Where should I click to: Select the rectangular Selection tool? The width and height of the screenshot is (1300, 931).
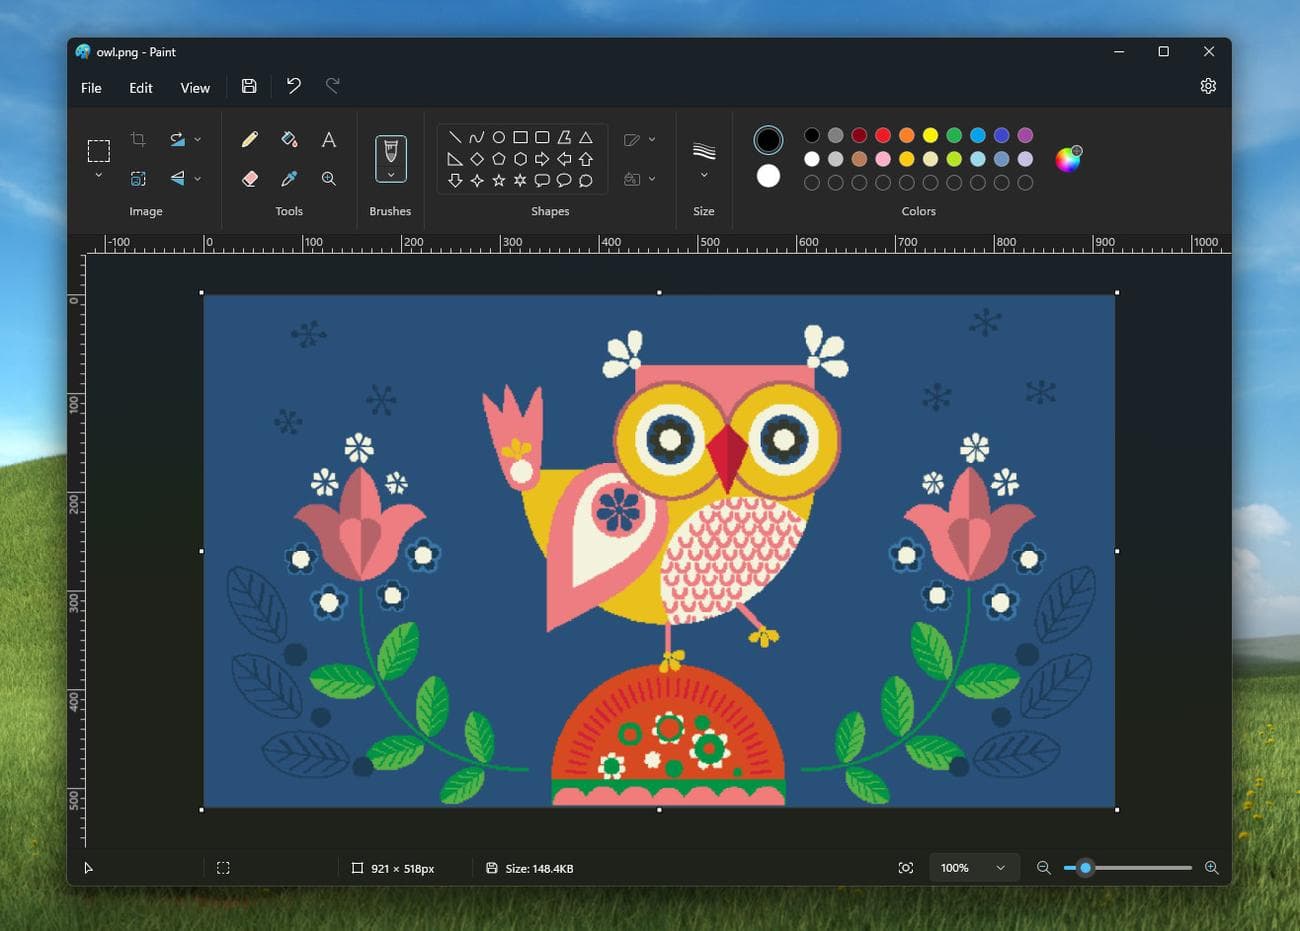pyautogui.click(x=99, y=149)
